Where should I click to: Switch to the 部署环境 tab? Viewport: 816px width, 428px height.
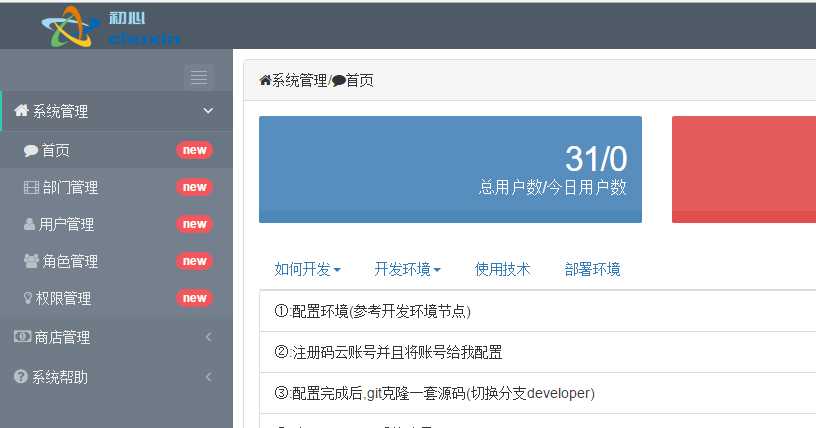(x=592, y=269)
